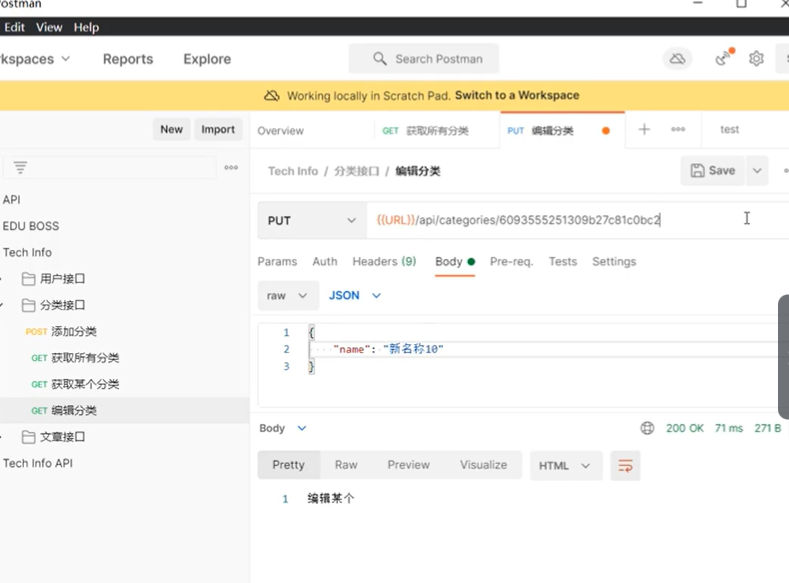Click the 文章接口 folder icon
This screenshot has height=583, width=789.
(28, 437)
